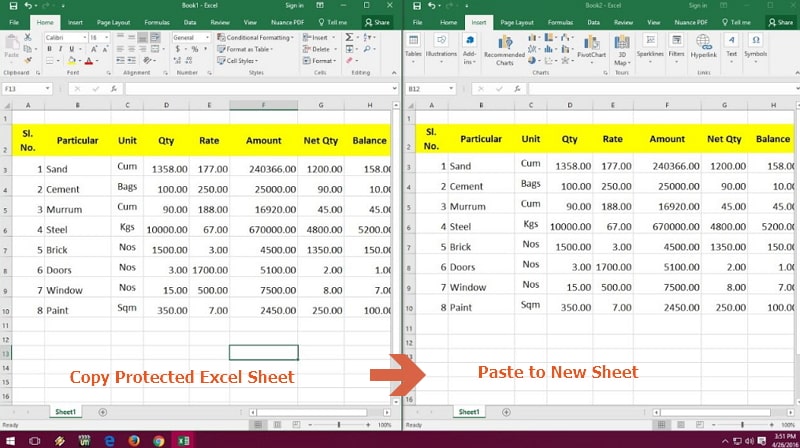This screenshot has width=800, height=448.
Task: Open the Calibri font name dropdown
Action: 64,38
